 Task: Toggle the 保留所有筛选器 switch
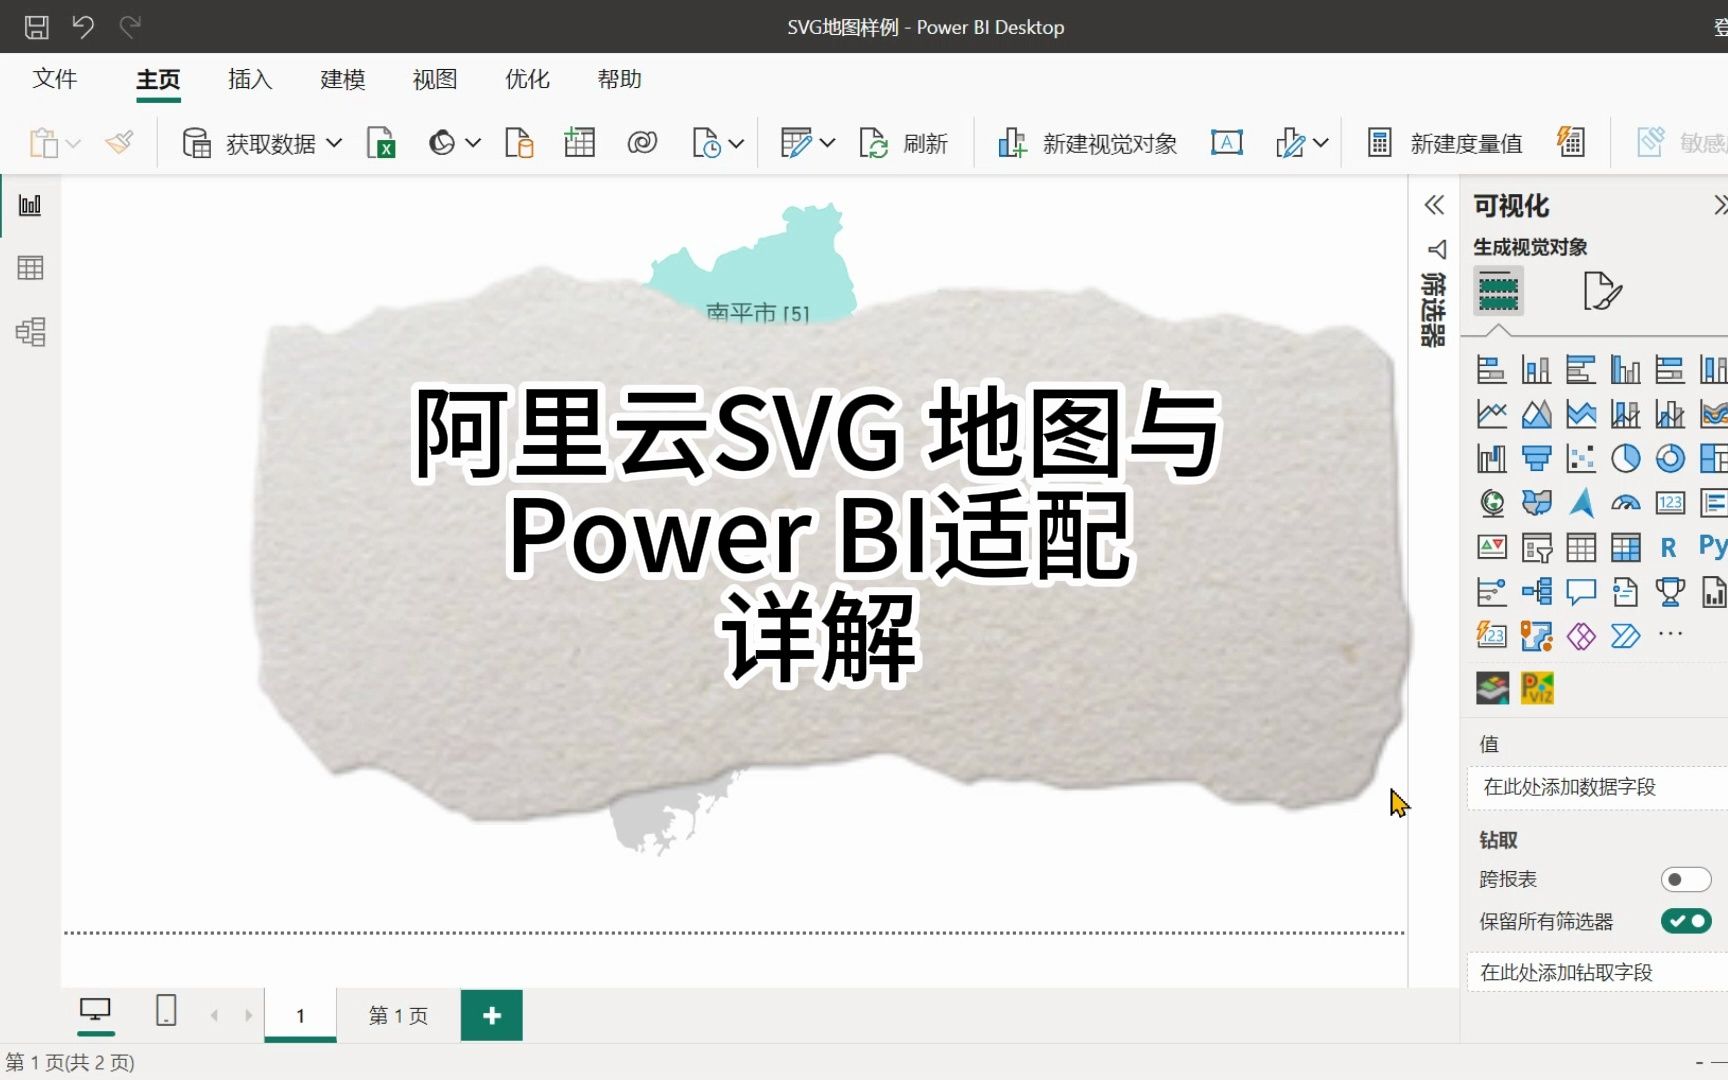point(1686,921)
